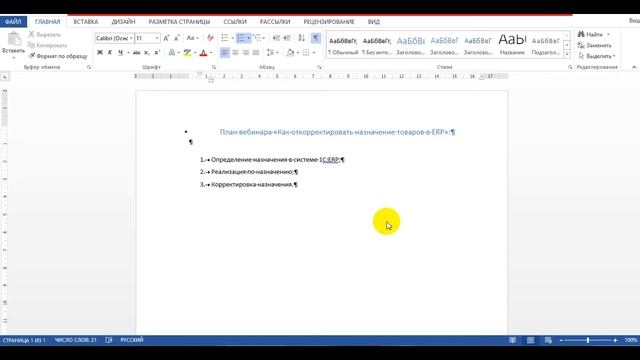Click the proofing book icon in status bar
The image size is (640, 360).
[109, 340]
